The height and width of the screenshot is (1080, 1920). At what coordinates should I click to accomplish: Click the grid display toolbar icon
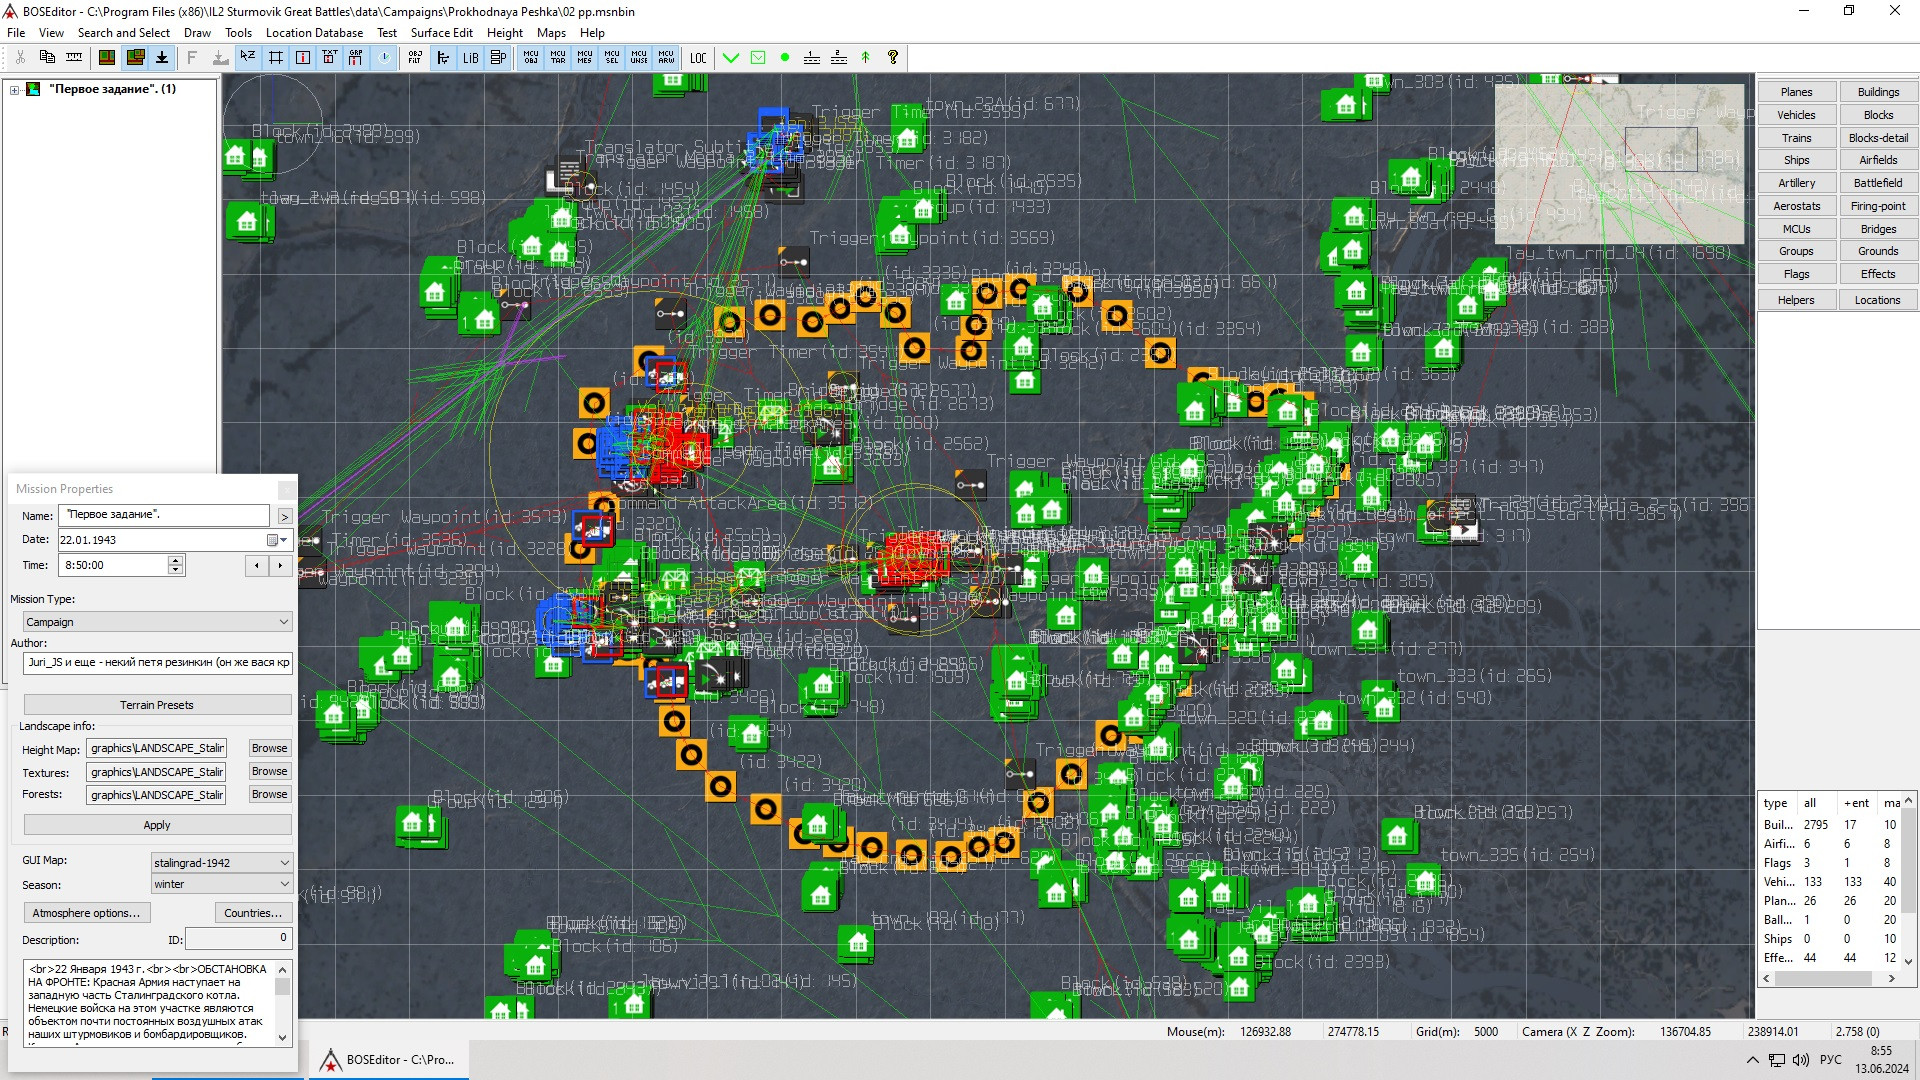(276, 58)
